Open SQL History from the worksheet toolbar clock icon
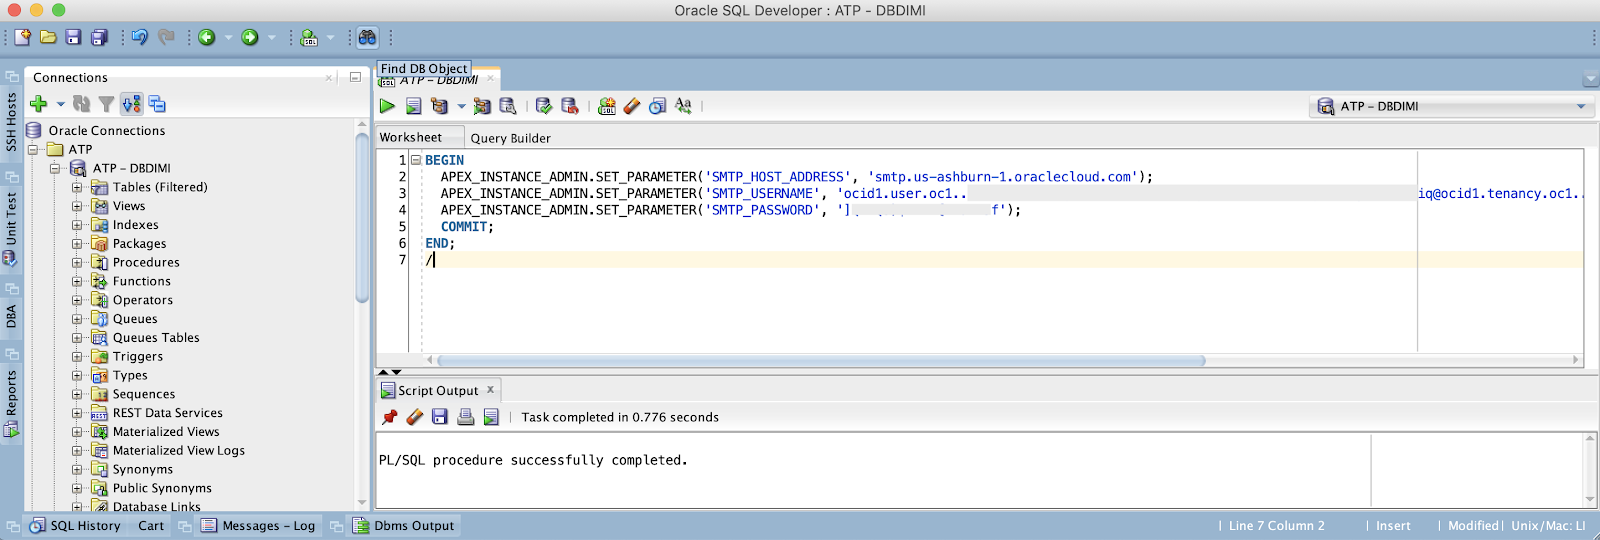The height and width of the screenshot is (540, 1600). tap(657, 106)
